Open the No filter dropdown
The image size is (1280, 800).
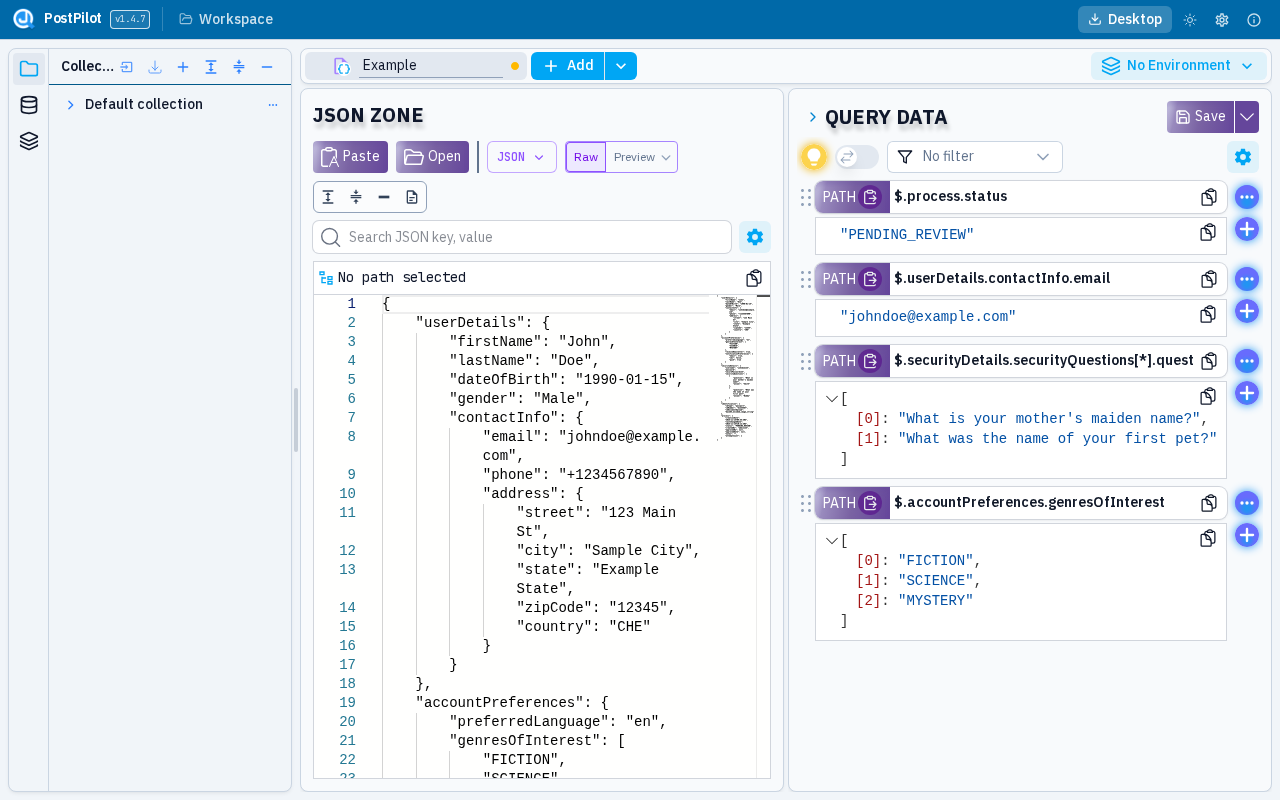(x=974, y=157)
